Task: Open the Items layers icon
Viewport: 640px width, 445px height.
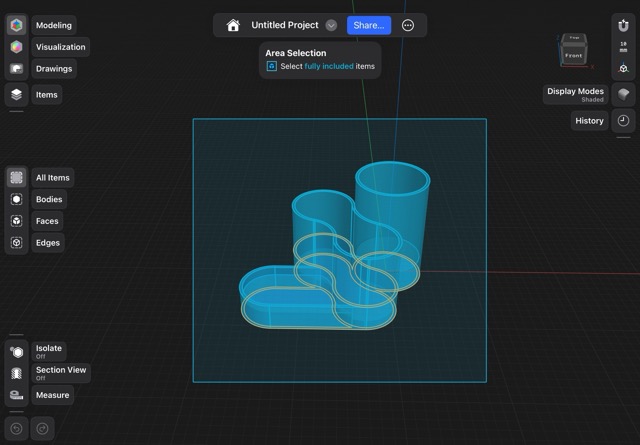Action: [x=16, y=95]
